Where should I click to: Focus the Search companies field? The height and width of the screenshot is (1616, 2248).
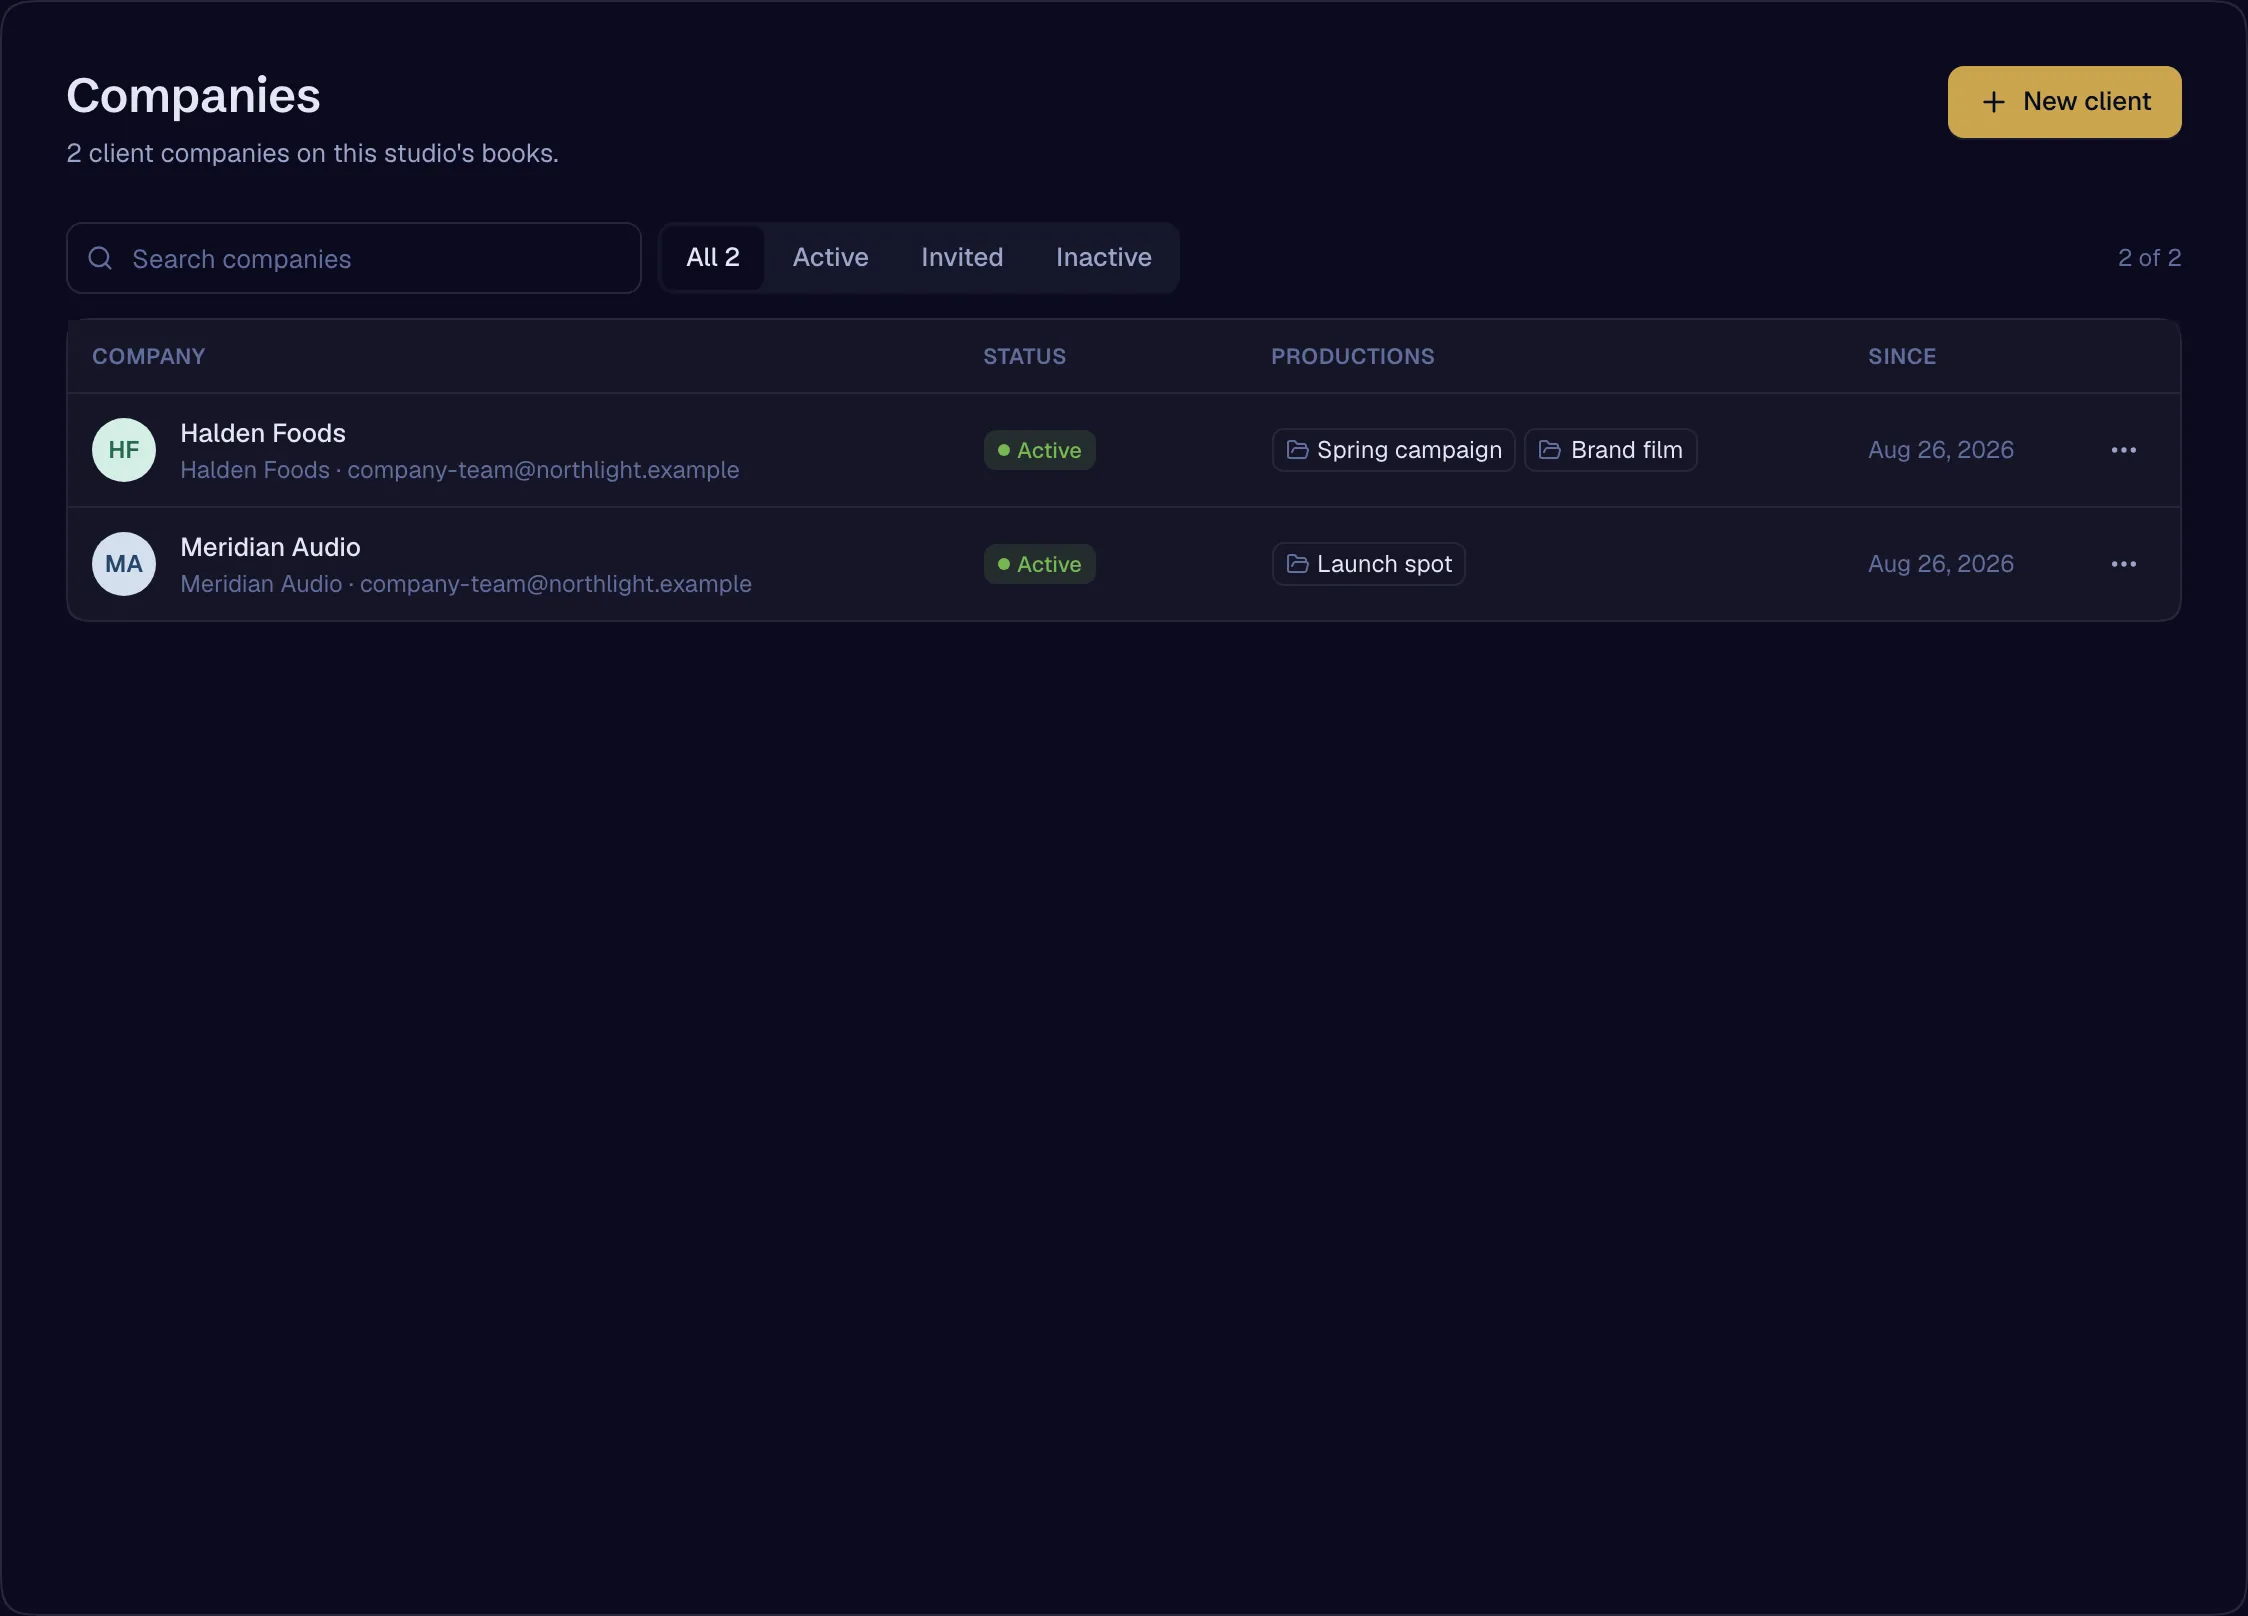pos(354,258)
